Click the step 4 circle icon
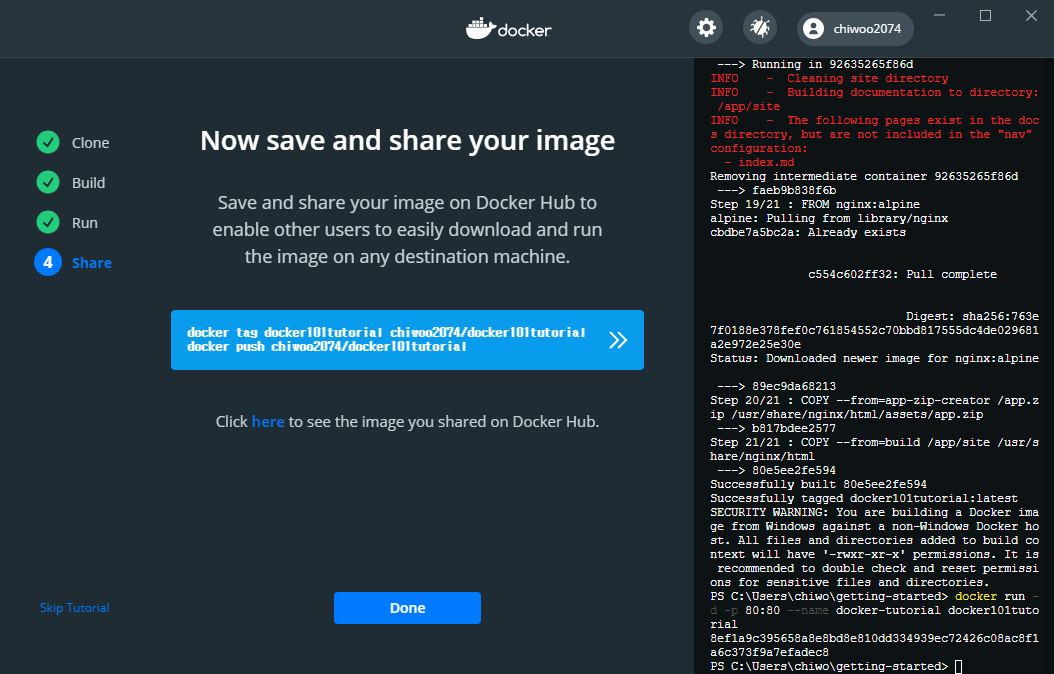 [x=48, y=263]
